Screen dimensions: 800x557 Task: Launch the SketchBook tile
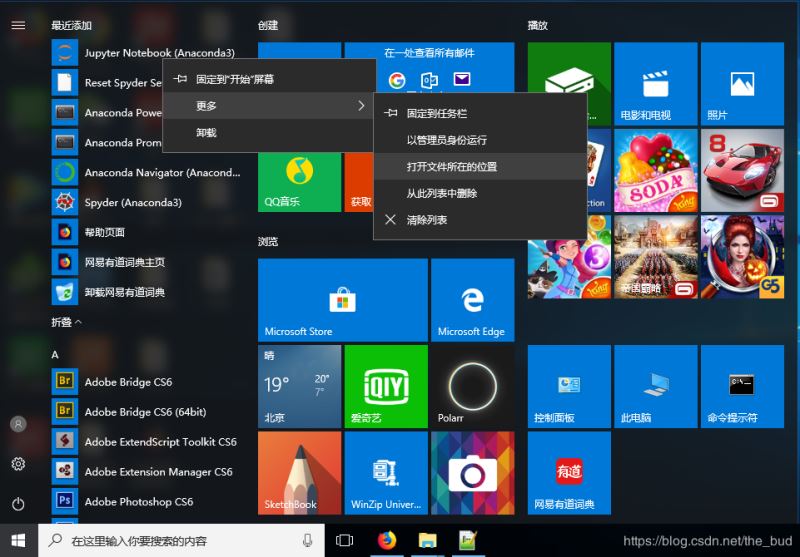(299, 473)
